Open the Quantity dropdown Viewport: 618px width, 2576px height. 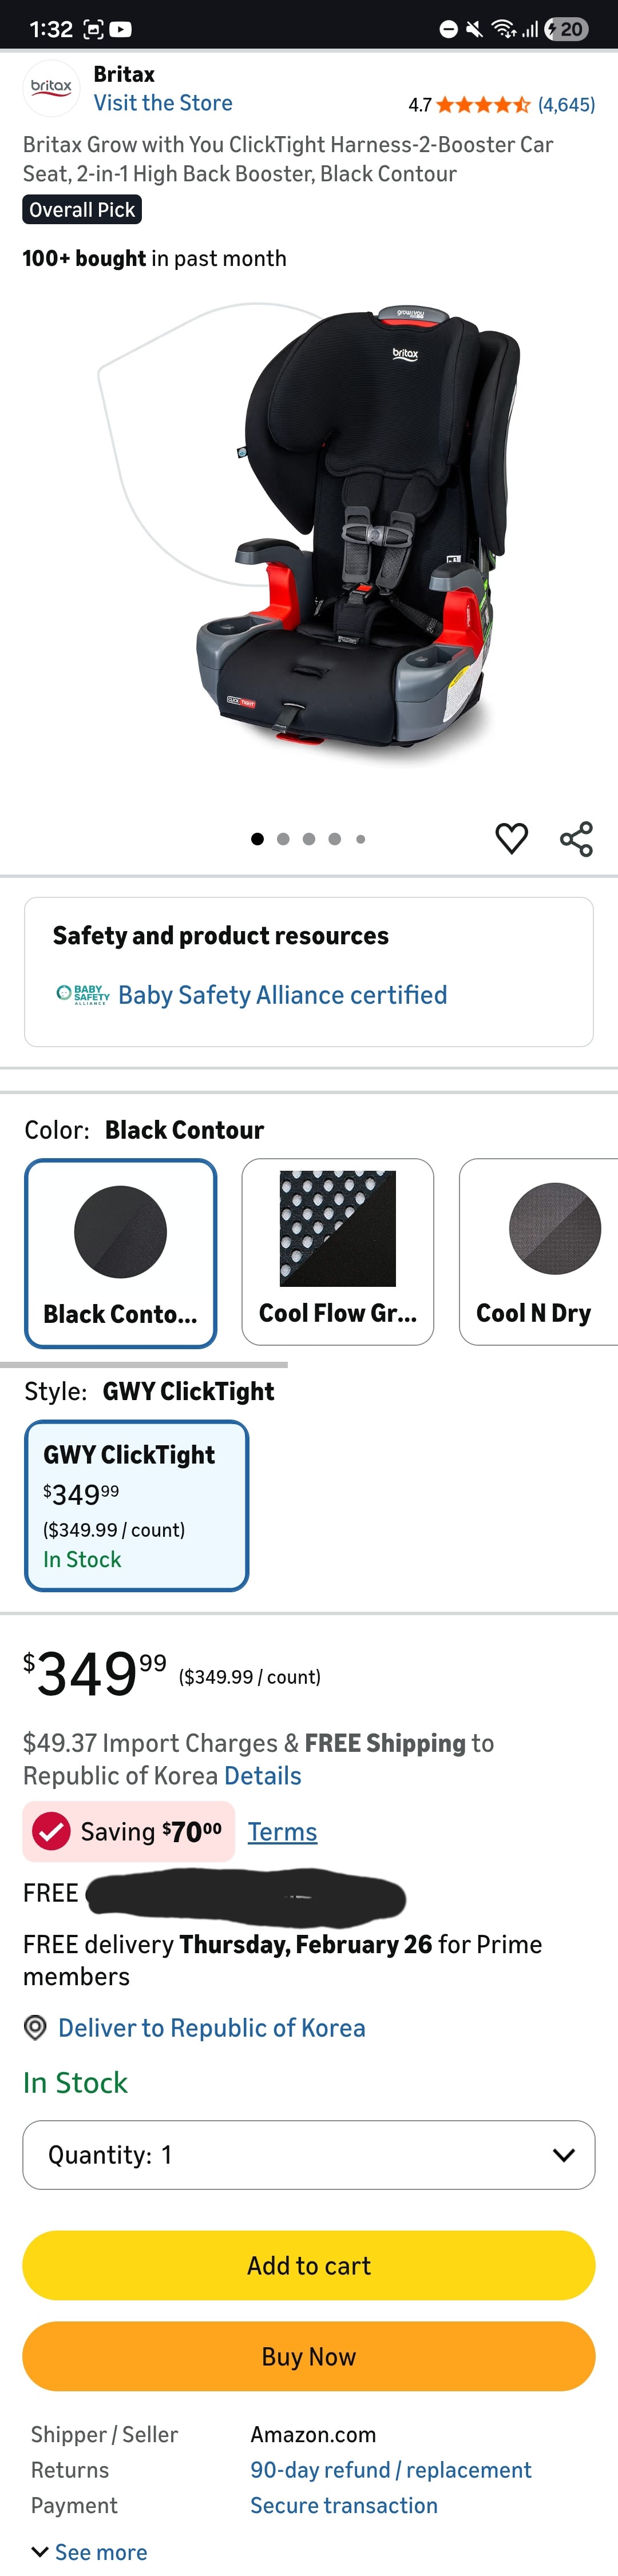click(x=309, y=2154)
